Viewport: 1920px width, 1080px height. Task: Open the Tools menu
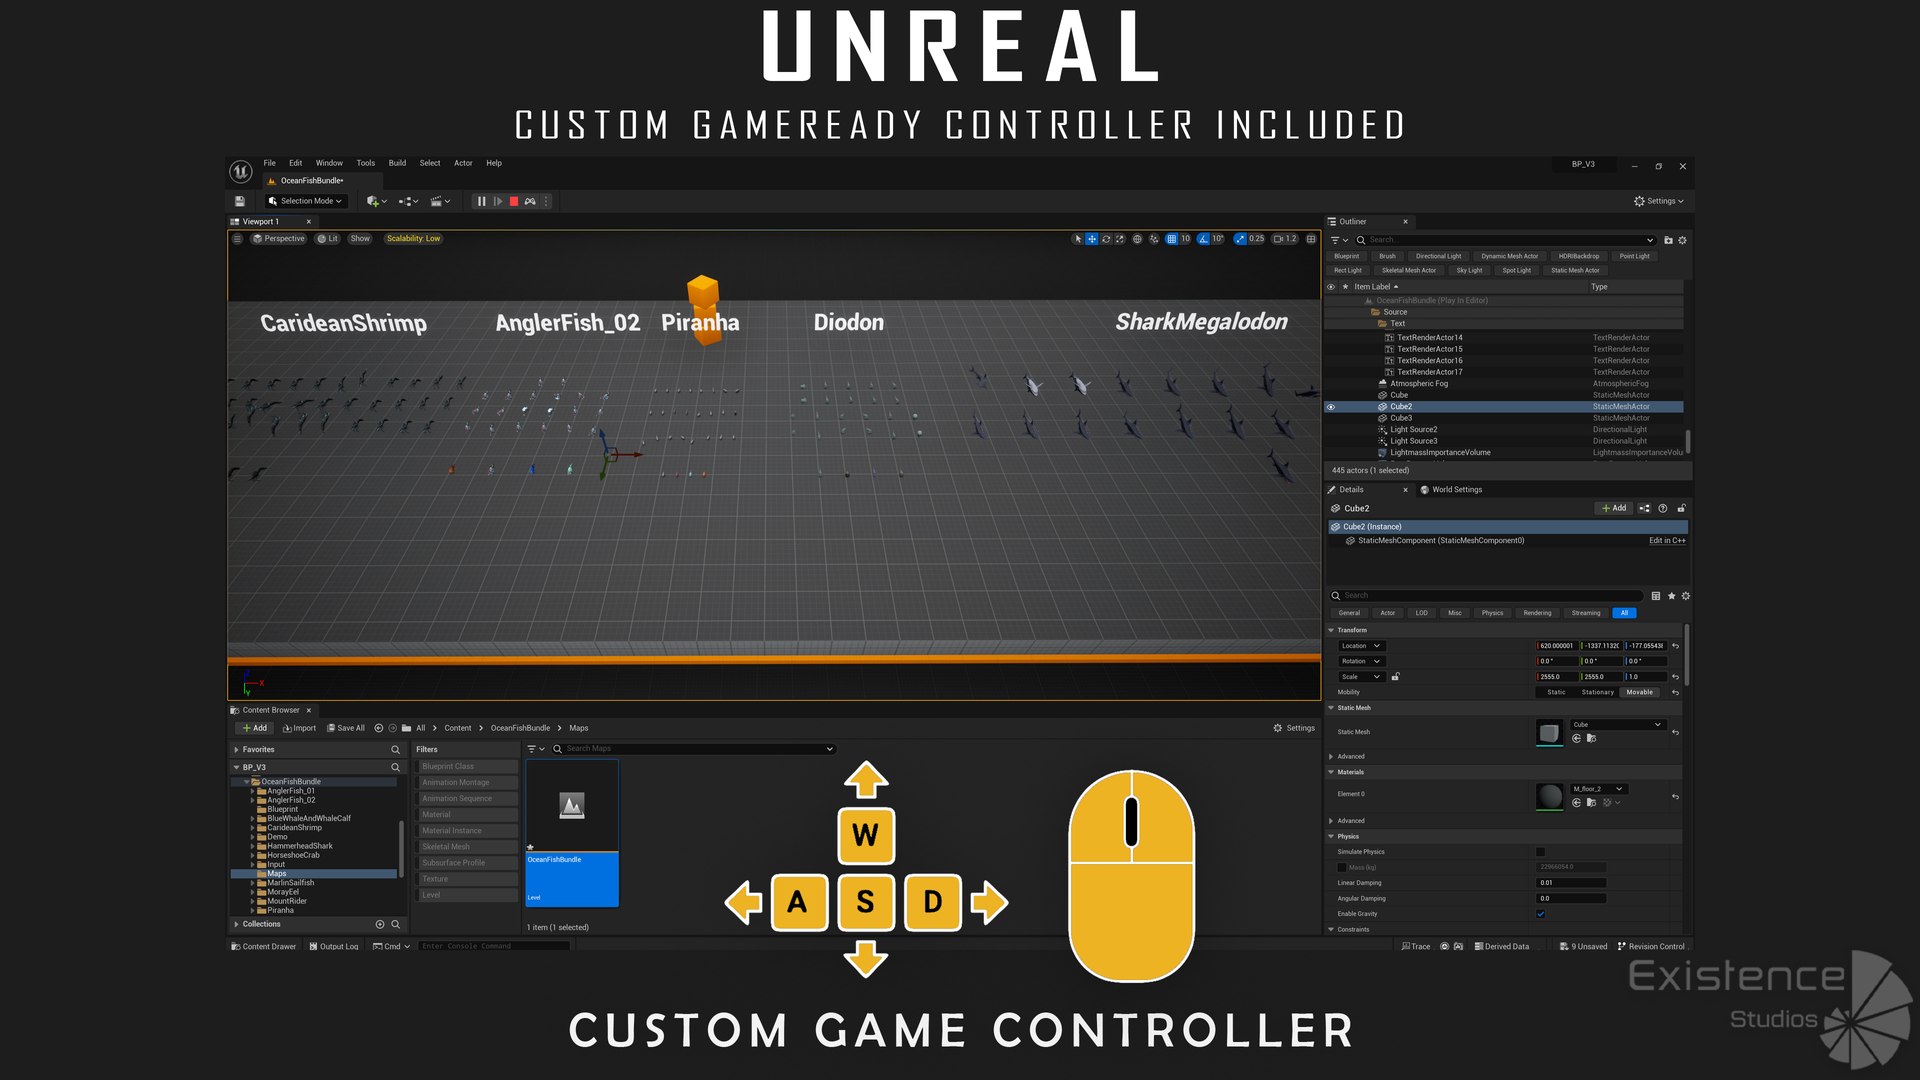click(x=366, y=163)
